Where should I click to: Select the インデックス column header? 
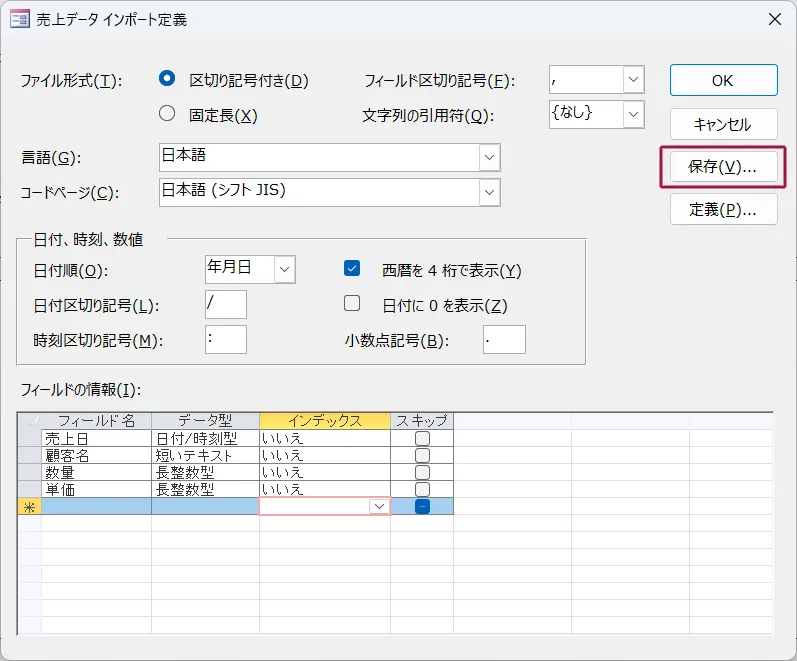click(x=324, y=421)
